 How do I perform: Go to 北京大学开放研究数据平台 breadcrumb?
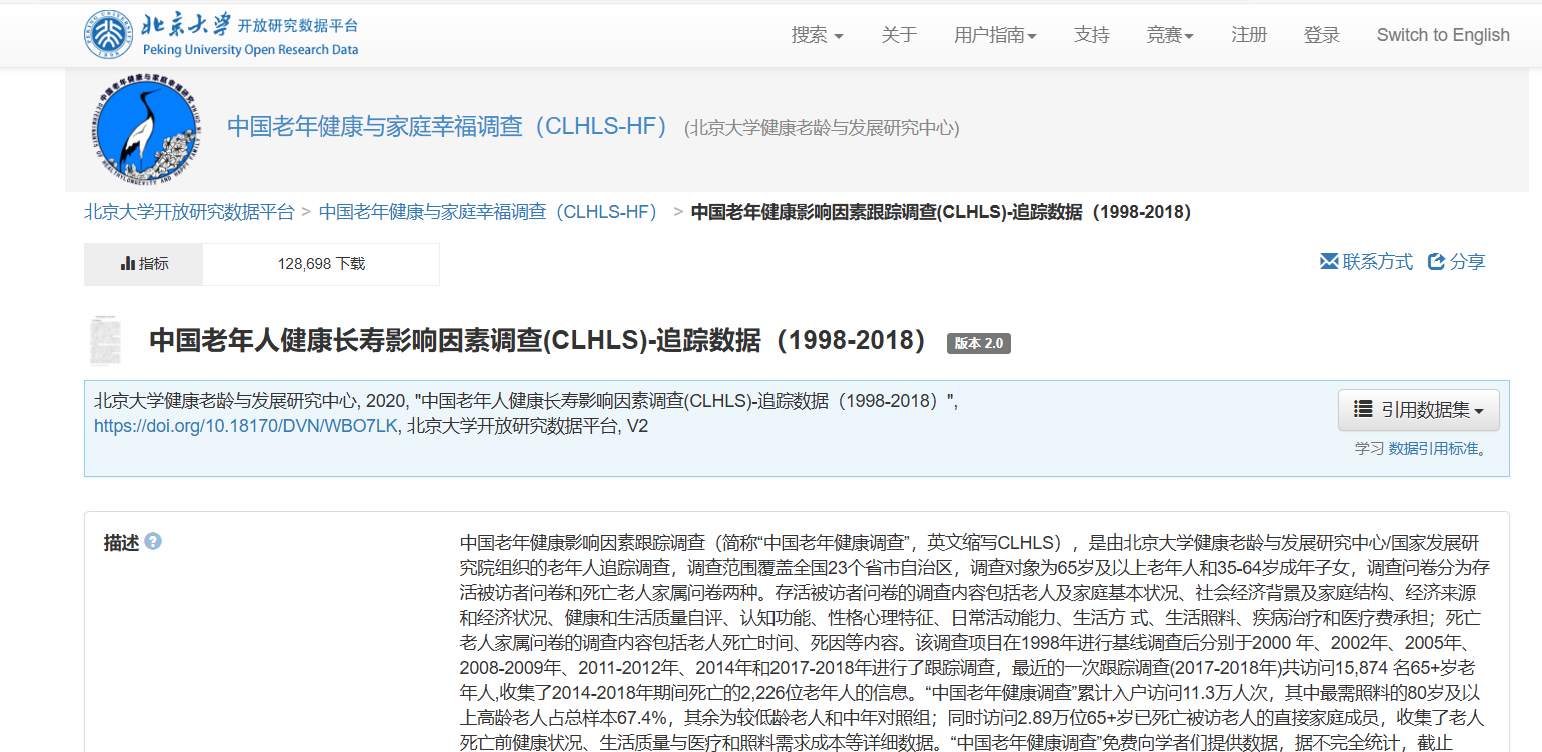click(x=189, y=212)
